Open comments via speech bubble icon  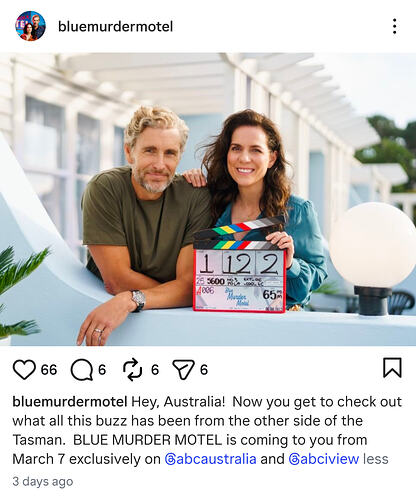pos(82,370)
